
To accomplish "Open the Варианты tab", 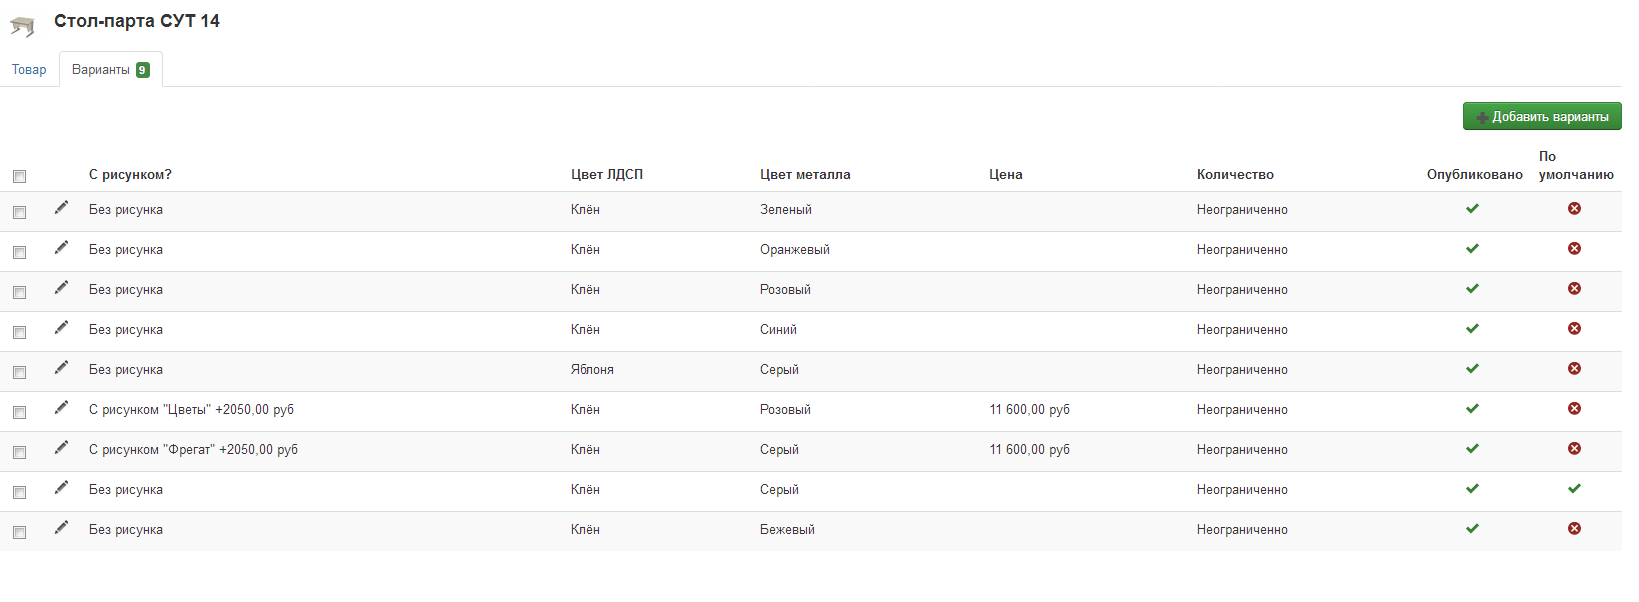I will pyautogui.click(x=111, y=69).
